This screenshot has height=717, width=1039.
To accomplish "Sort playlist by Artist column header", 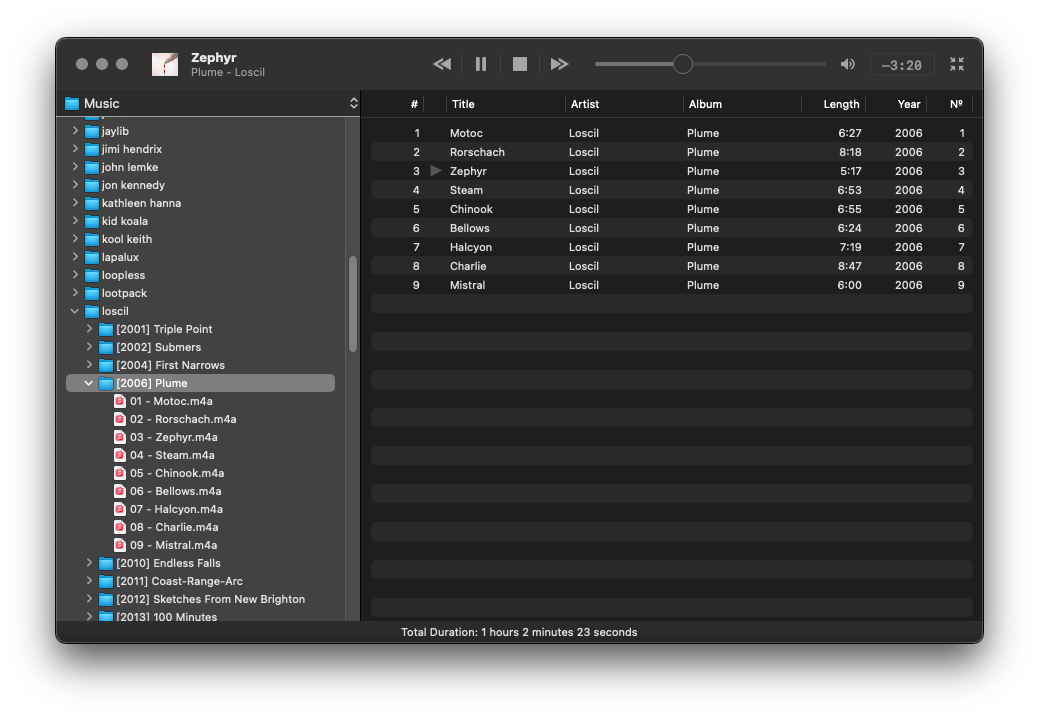I will pyautogui.click(x=585, y=104).
